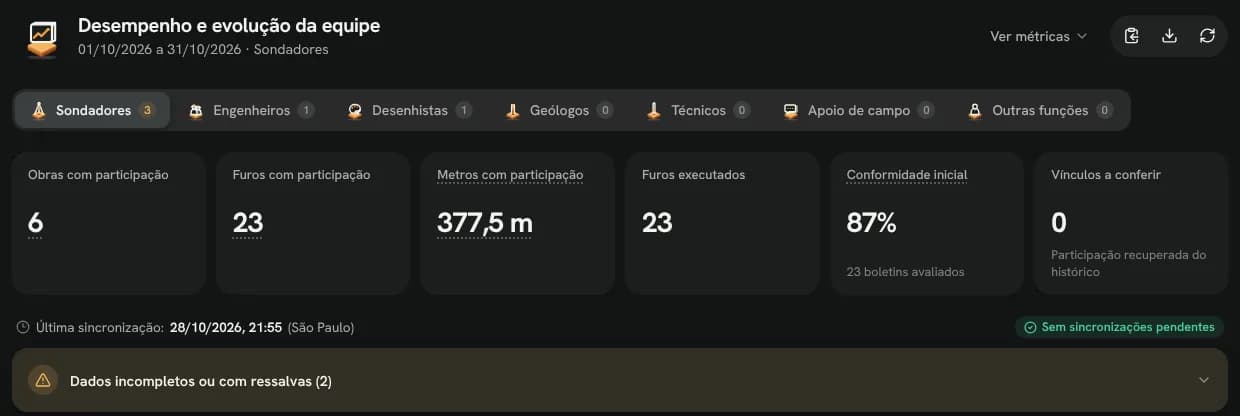
Task: Click the value 6 under Obras com participação
Action: click(35, 223)
